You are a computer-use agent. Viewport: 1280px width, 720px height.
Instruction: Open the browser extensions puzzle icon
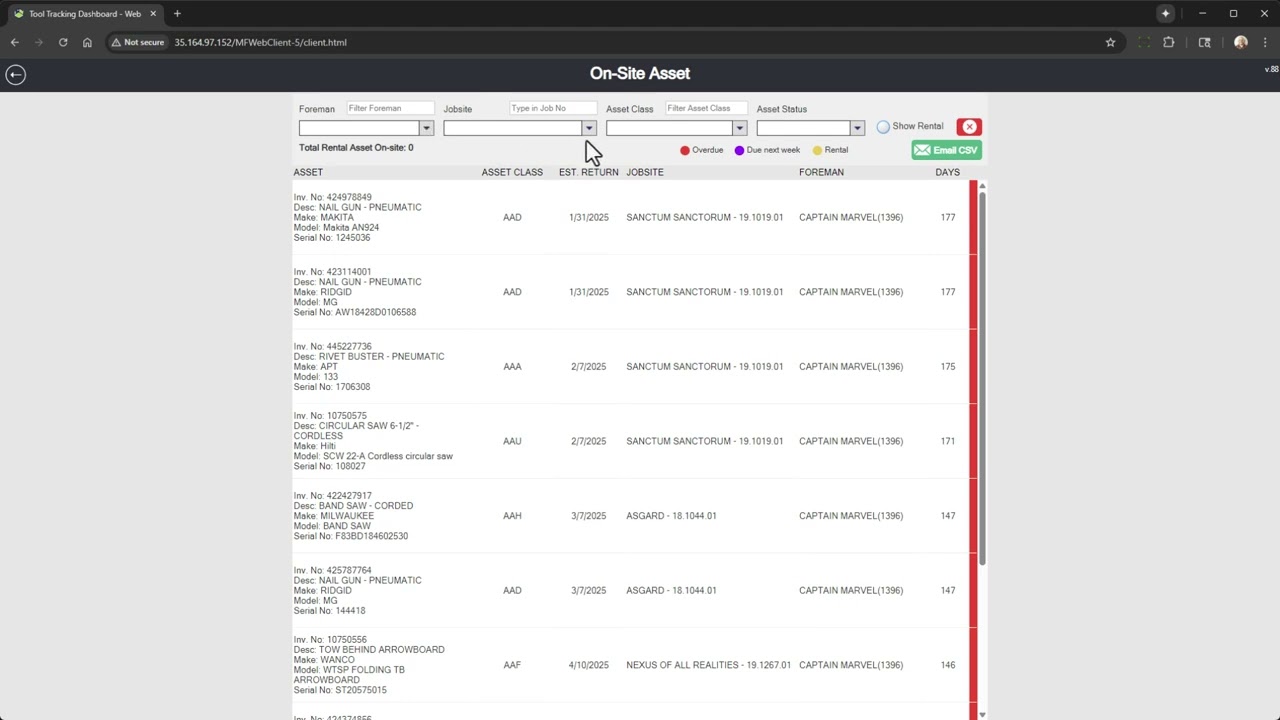click(1169, 42)
